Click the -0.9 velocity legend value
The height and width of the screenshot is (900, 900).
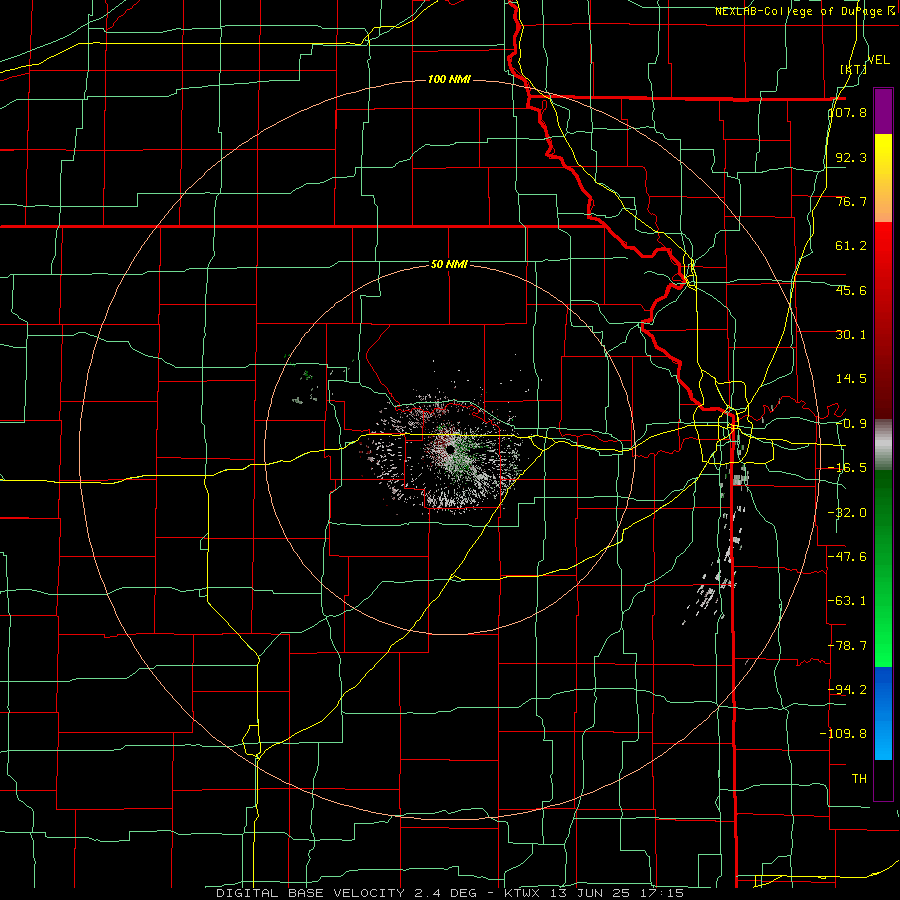pyautogui.click(x=851, y=424)
